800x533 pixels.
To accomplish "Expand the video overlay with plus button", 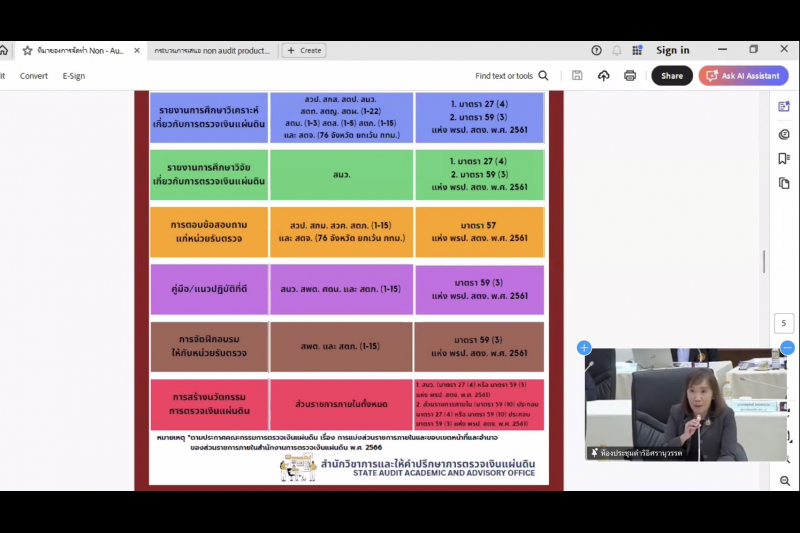I will [x=584, y=348].
